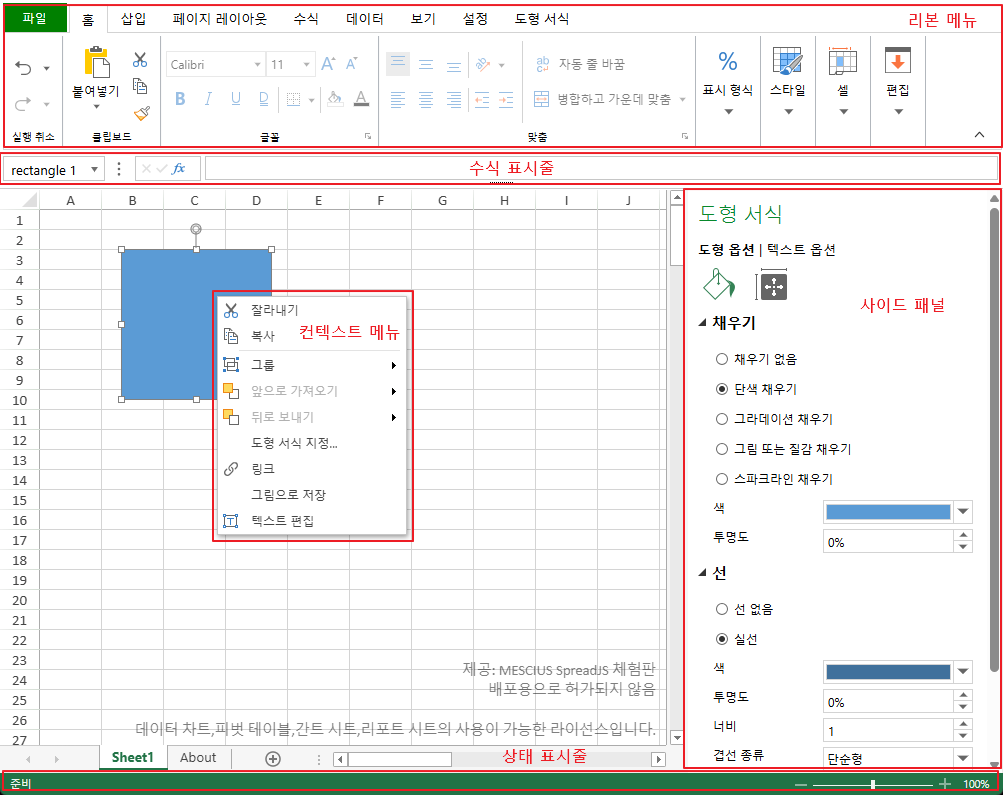Screen dimensions: 1003x795
Task: Click the fill color swatch under 채우기
Action: [888, 512]
